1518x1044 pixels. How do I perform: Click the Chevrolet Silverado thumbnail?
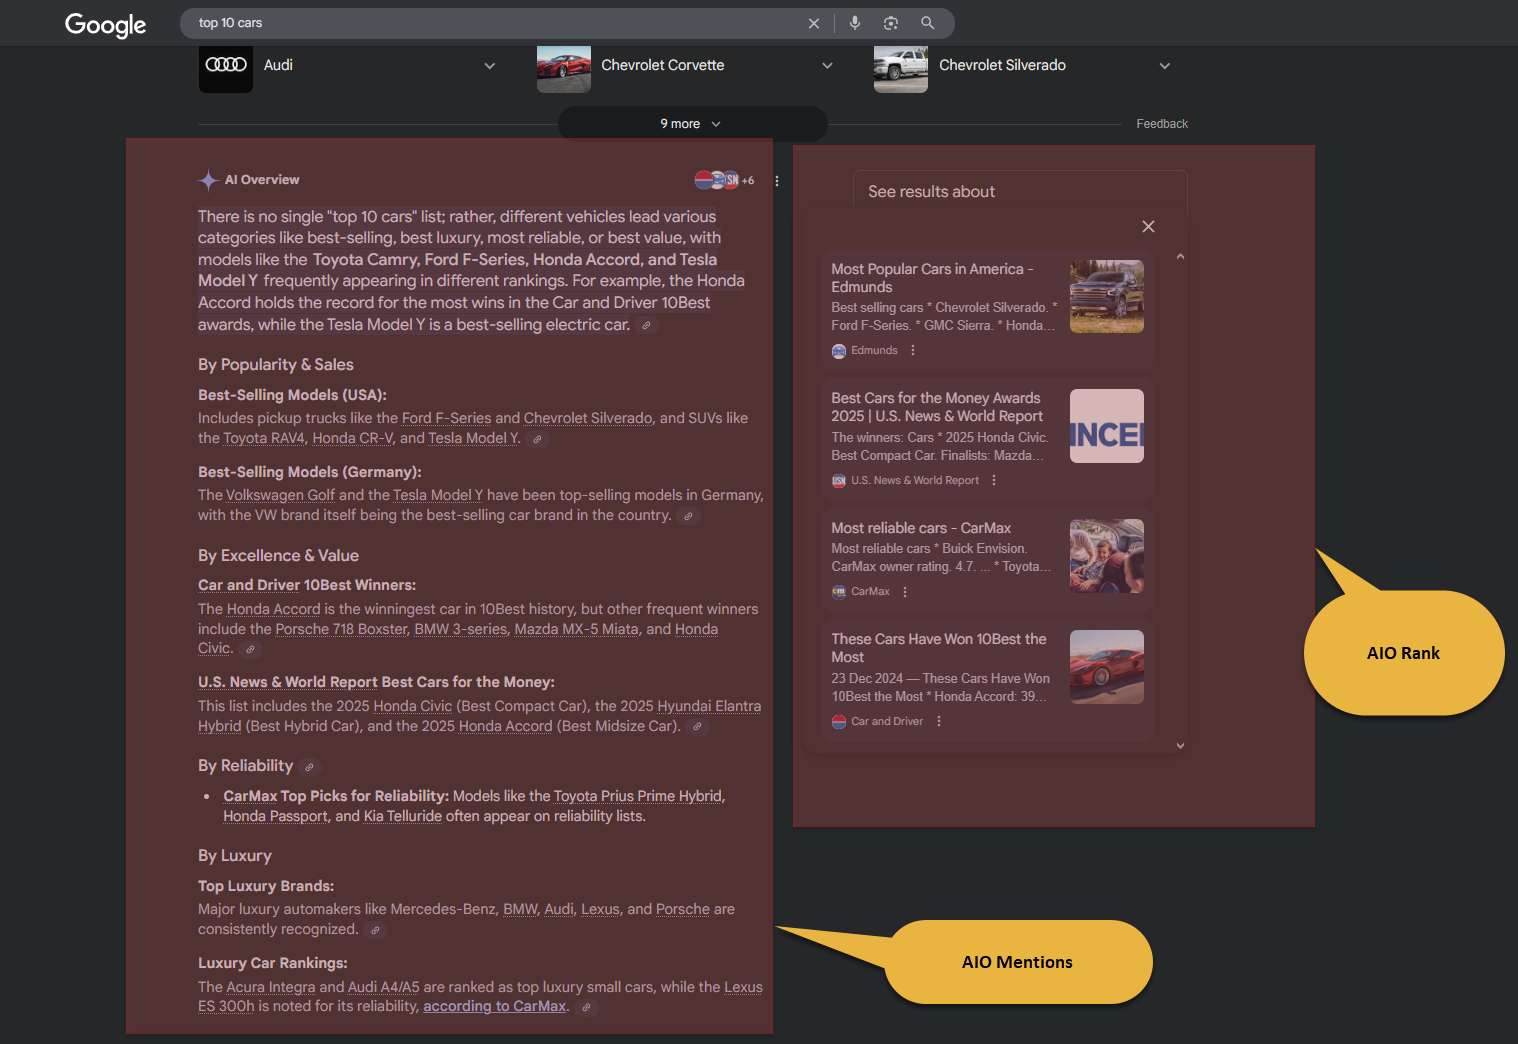[x=900, y=68]
